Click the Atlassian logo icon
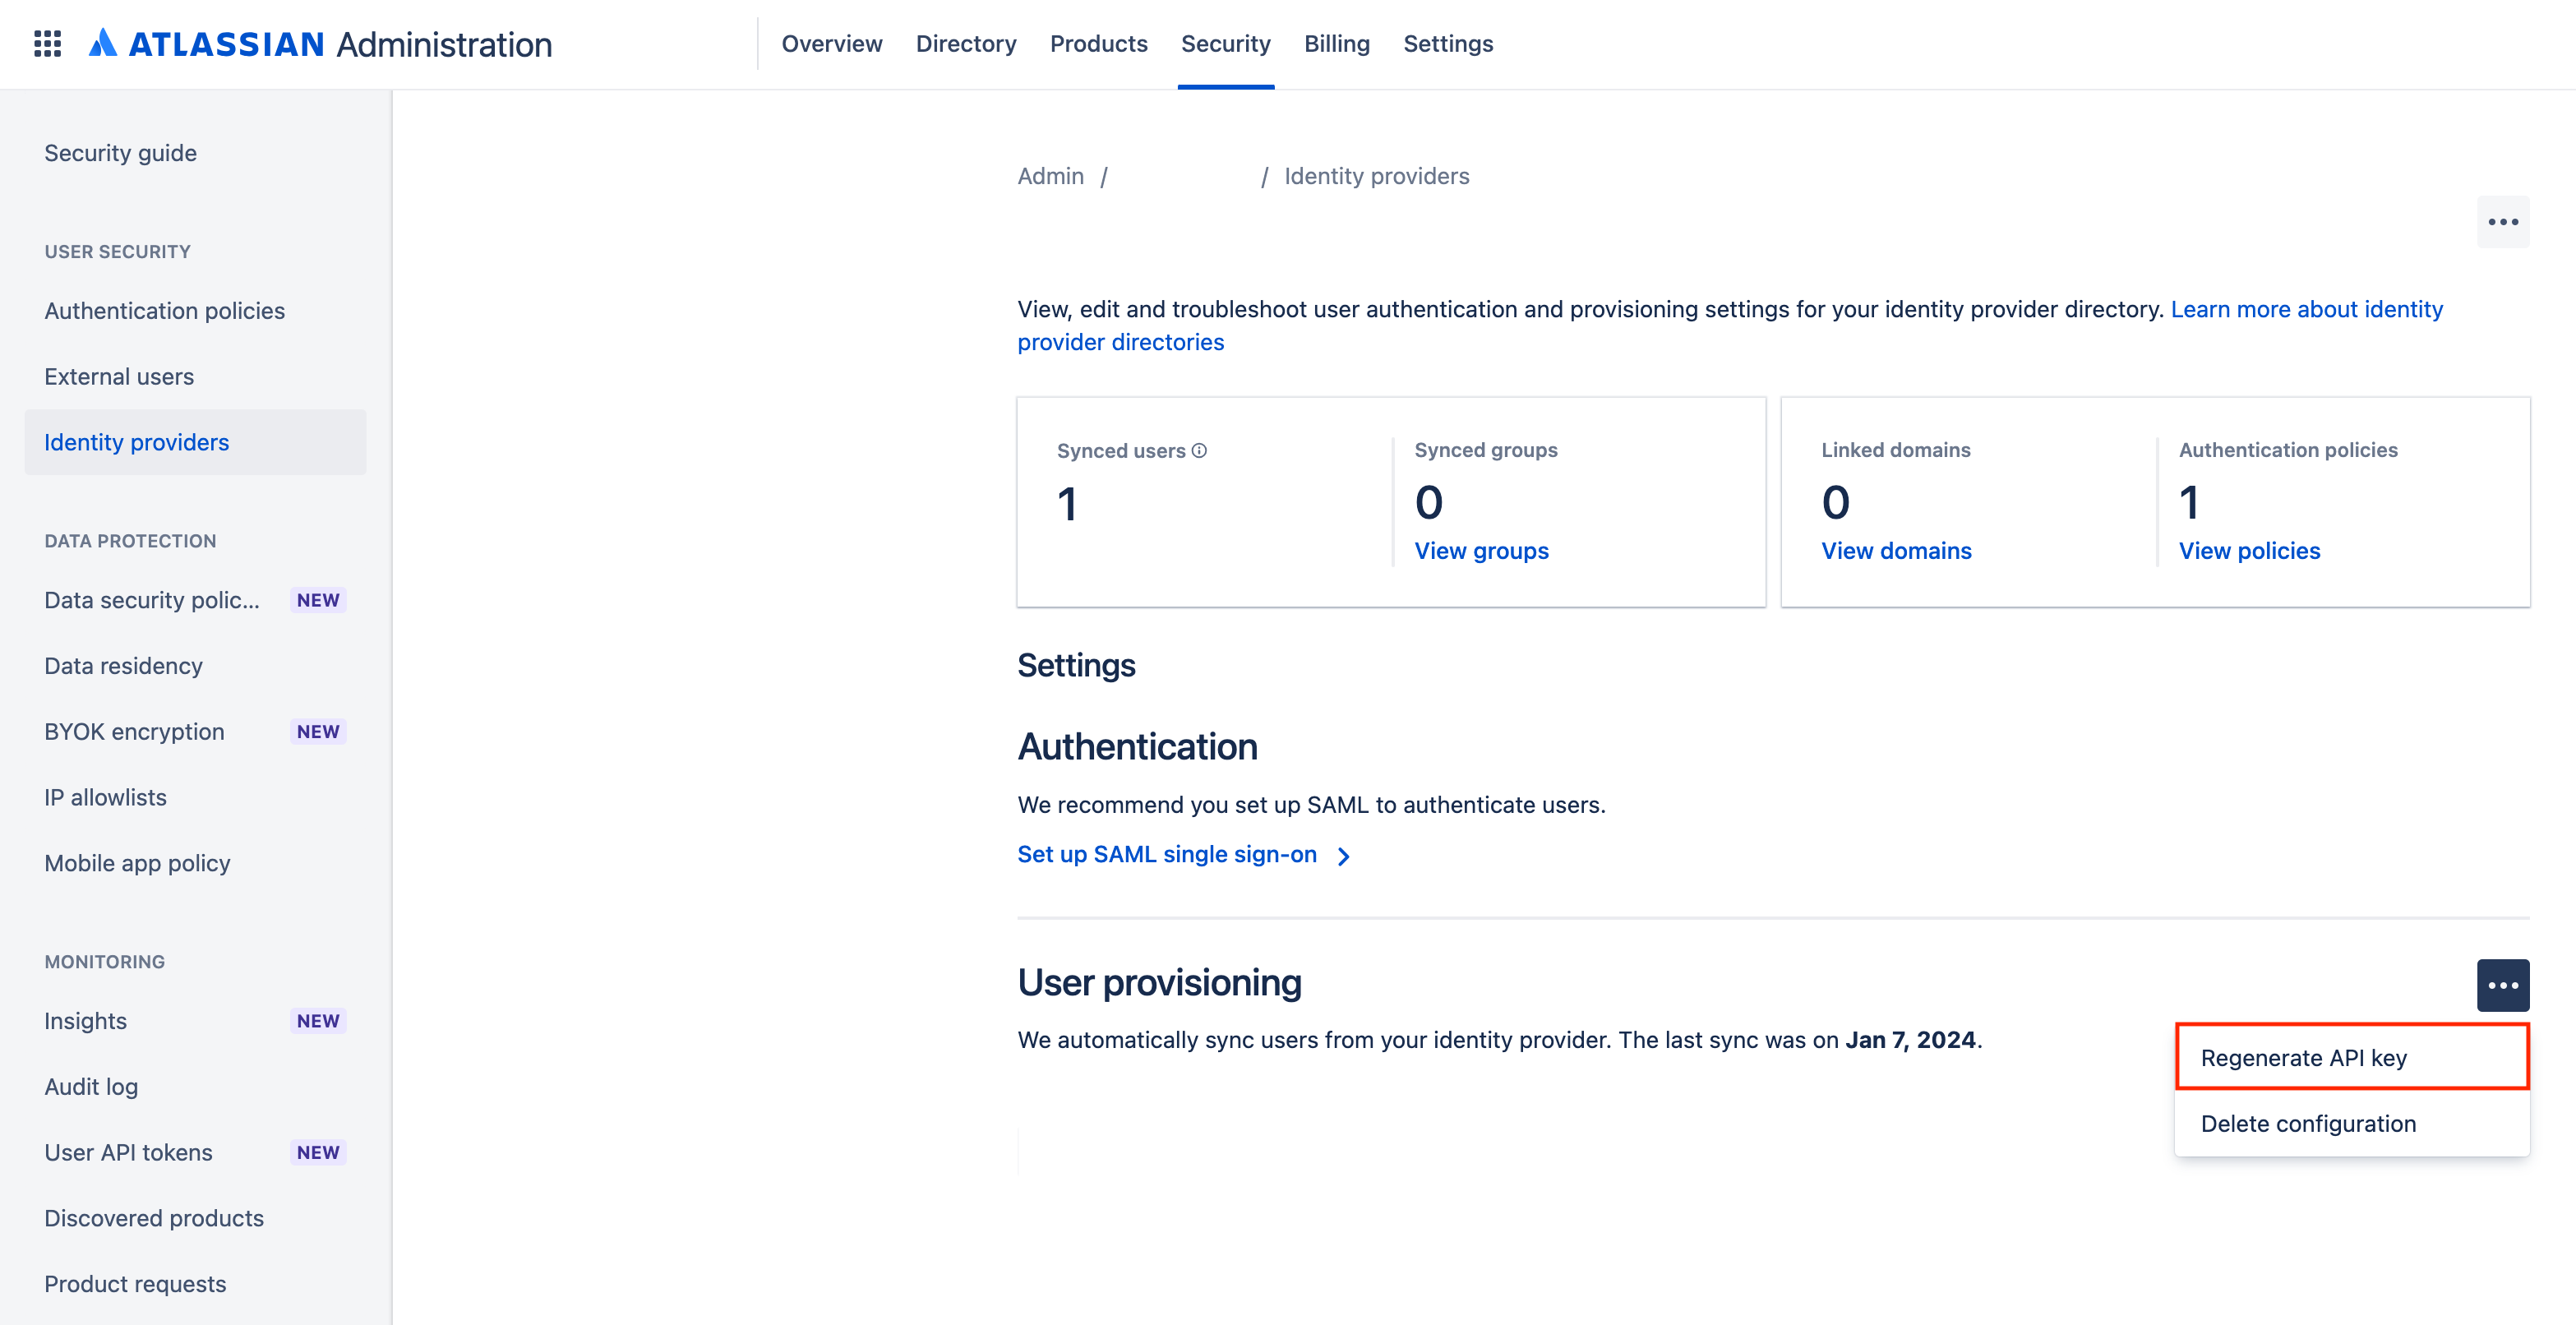 (x=103, y=43)
